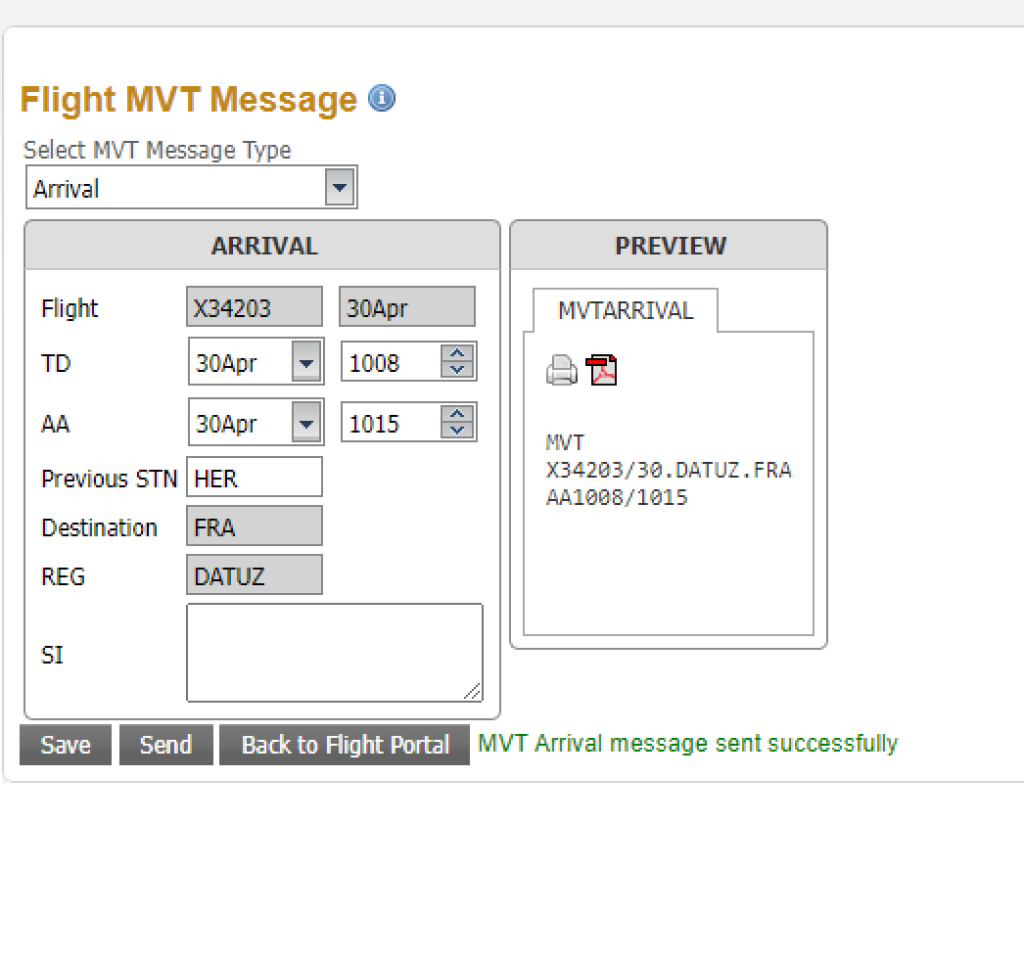Click the Previous STN input field
Image resolution: width=1024 pixels, height=961 pixels.
coord(254,478)
